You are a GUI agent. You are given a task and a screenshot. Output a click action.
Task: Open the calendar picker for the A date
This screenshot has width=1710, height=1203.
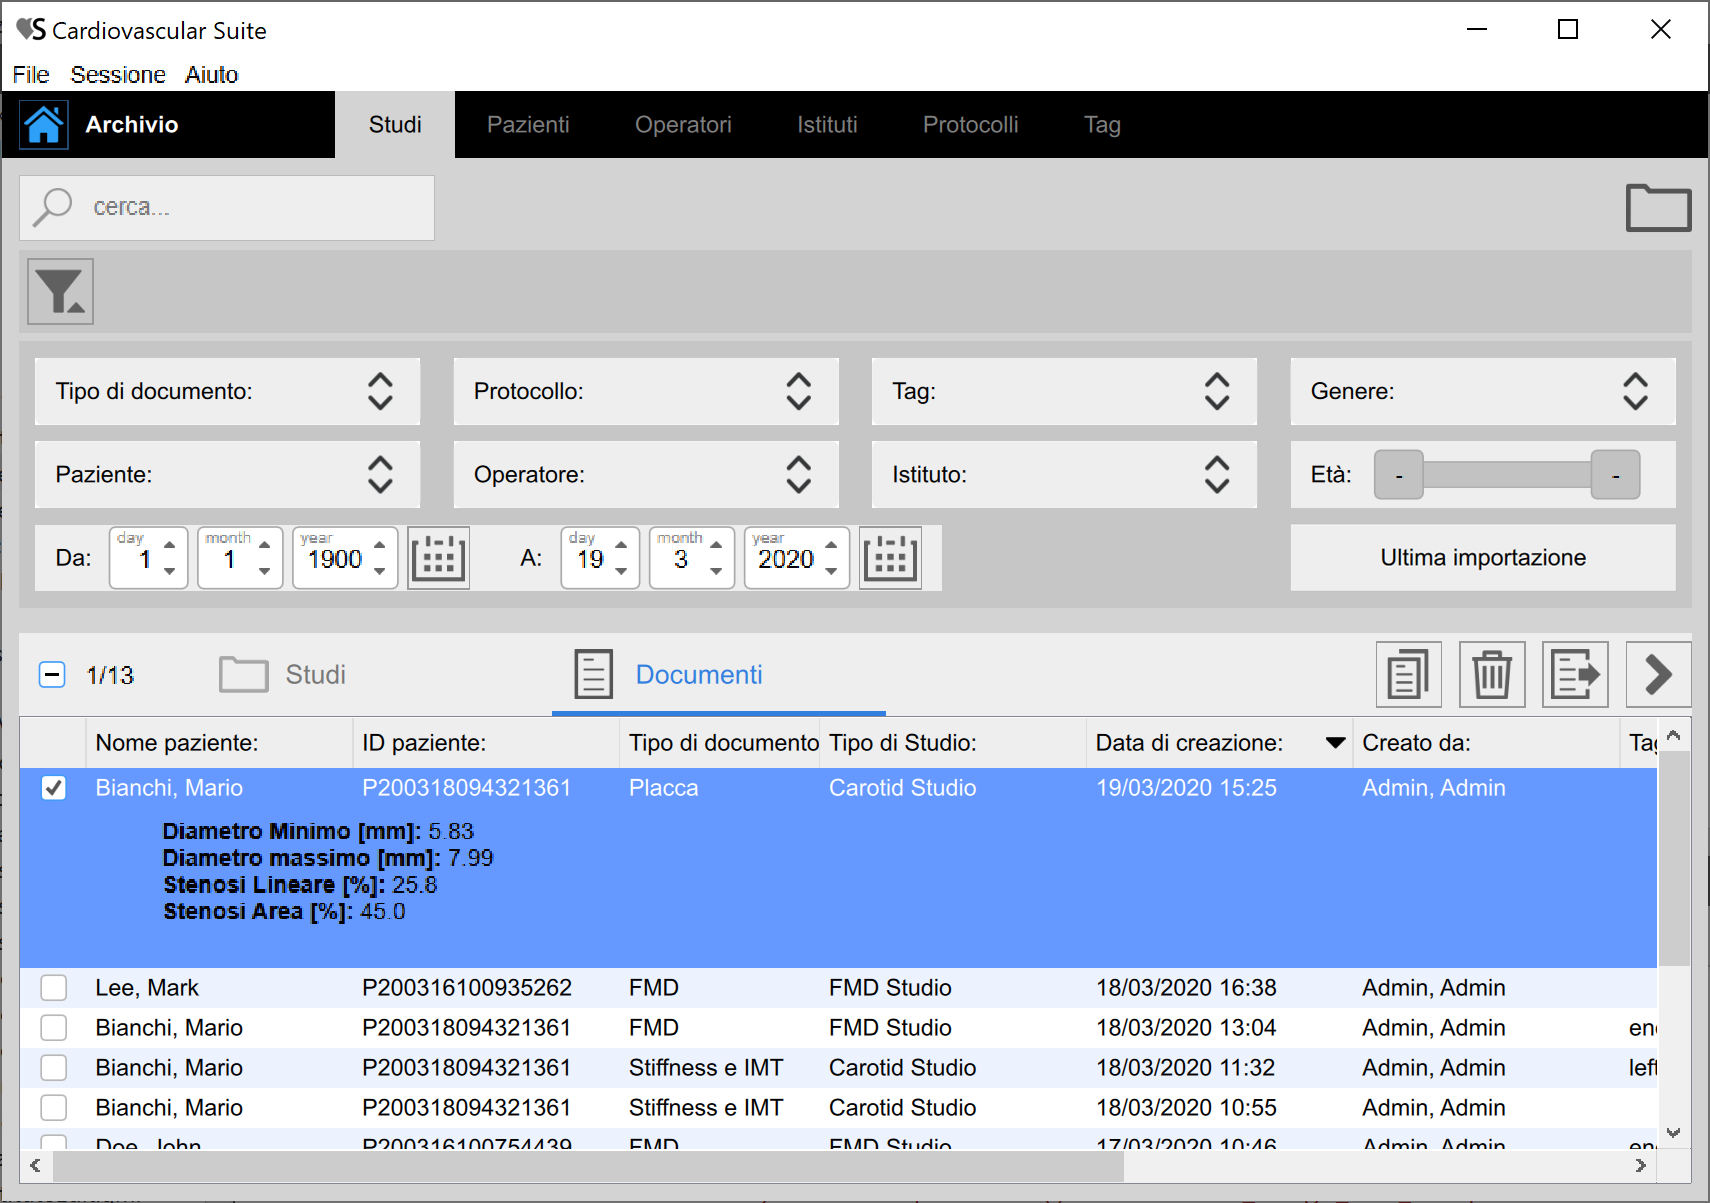[889, 558]
